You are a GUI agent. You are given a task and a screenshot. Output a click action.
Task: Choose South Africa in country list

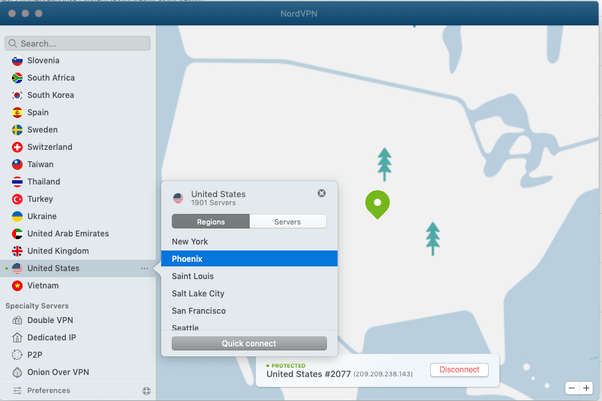78,78
